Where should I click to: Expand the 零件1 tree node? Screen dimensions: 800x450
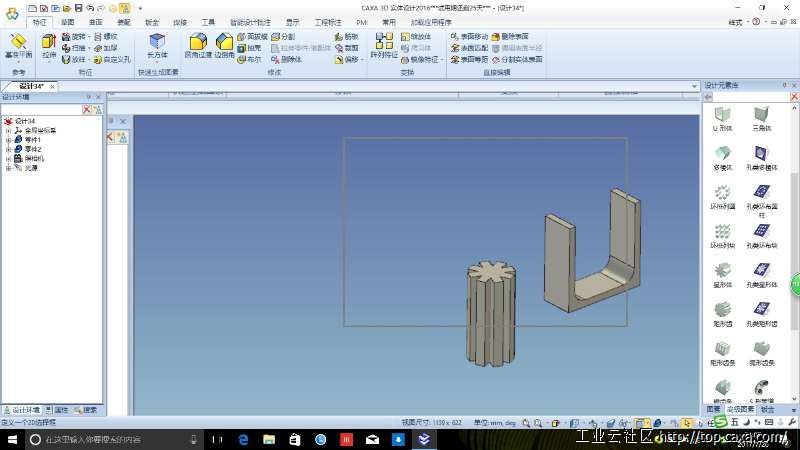pos(8,139)
